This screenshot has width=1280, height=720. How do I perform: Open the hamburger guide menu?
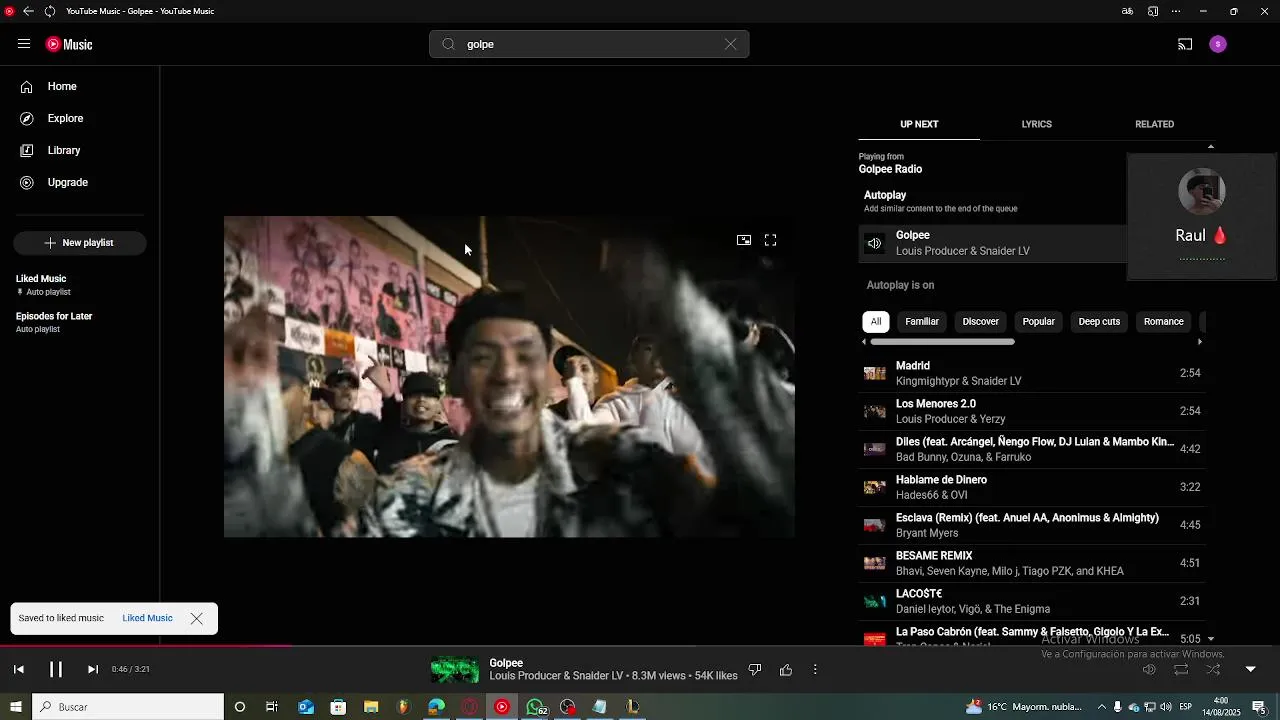pos(24,44)
